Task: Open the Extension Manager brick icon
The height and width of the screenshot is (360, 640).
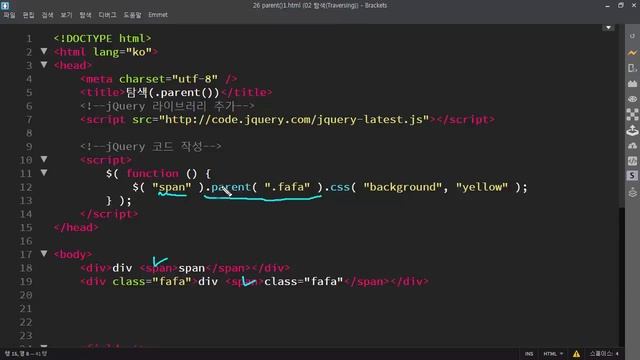Action: tap(632, 84)
